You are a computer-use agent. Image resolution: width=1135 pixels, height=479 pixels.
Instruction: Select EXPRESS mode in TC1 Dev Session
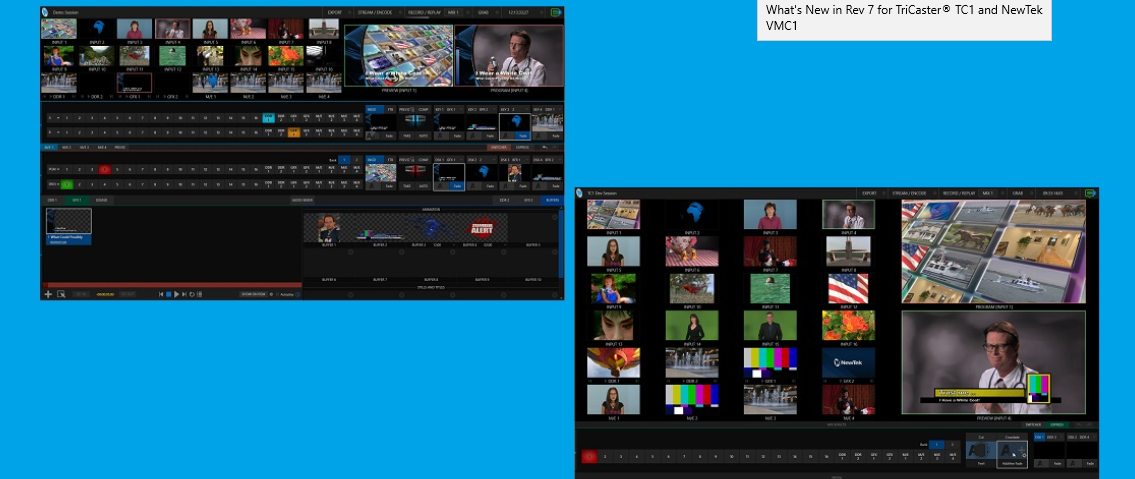point(1057,425)
